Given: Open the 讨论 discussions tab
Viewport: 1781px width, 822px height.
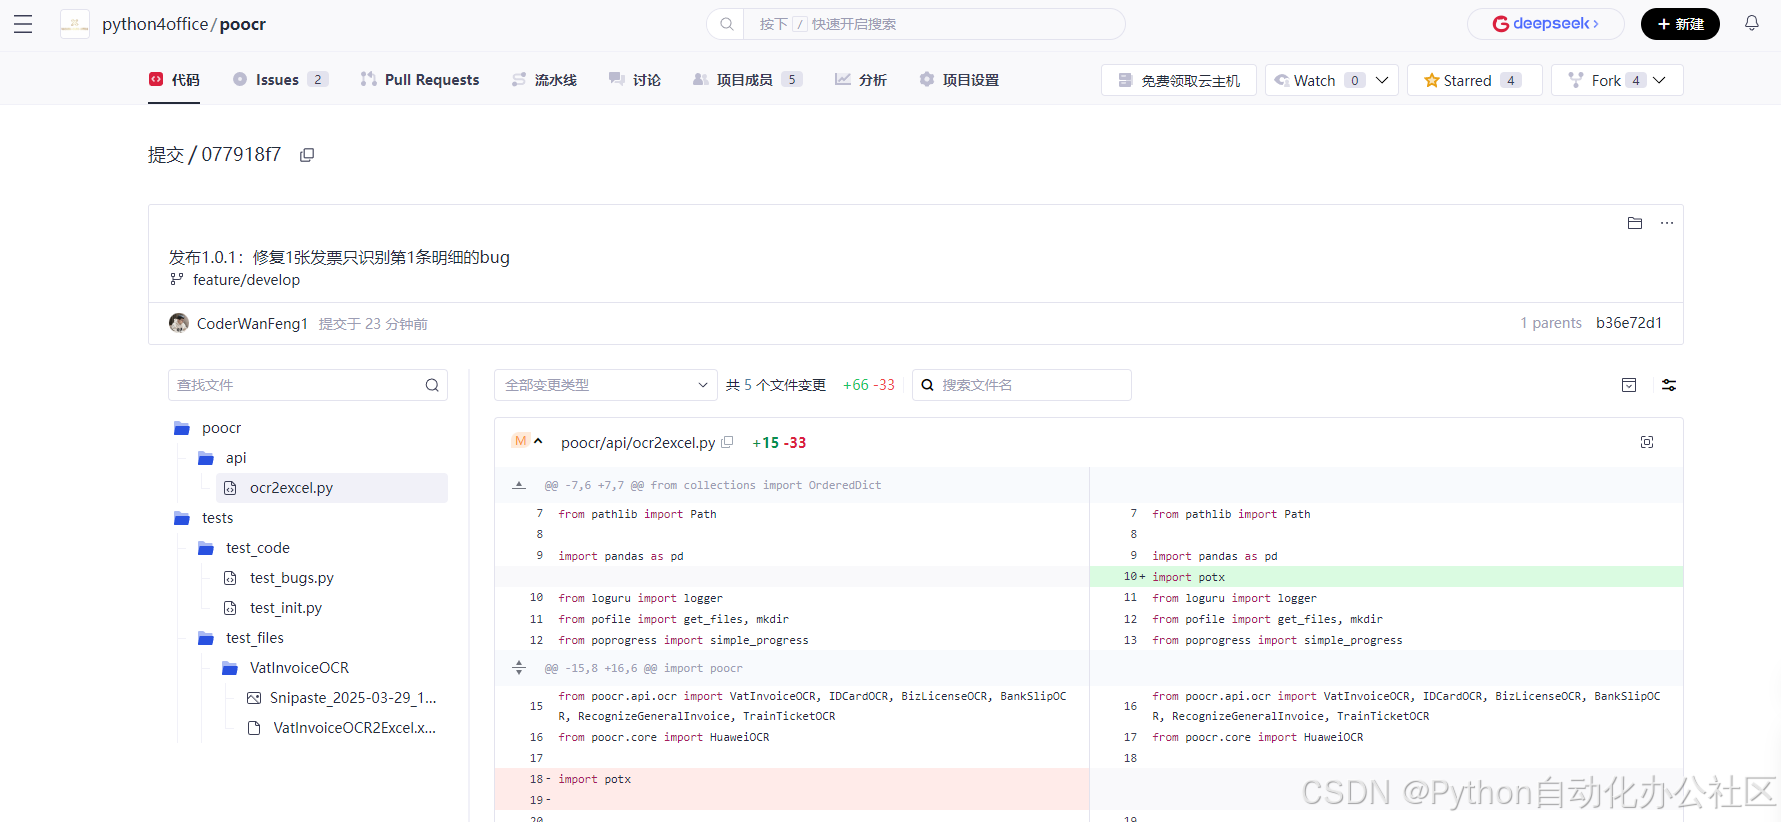Looking at the screenshot, I should (x=635, y=80).
